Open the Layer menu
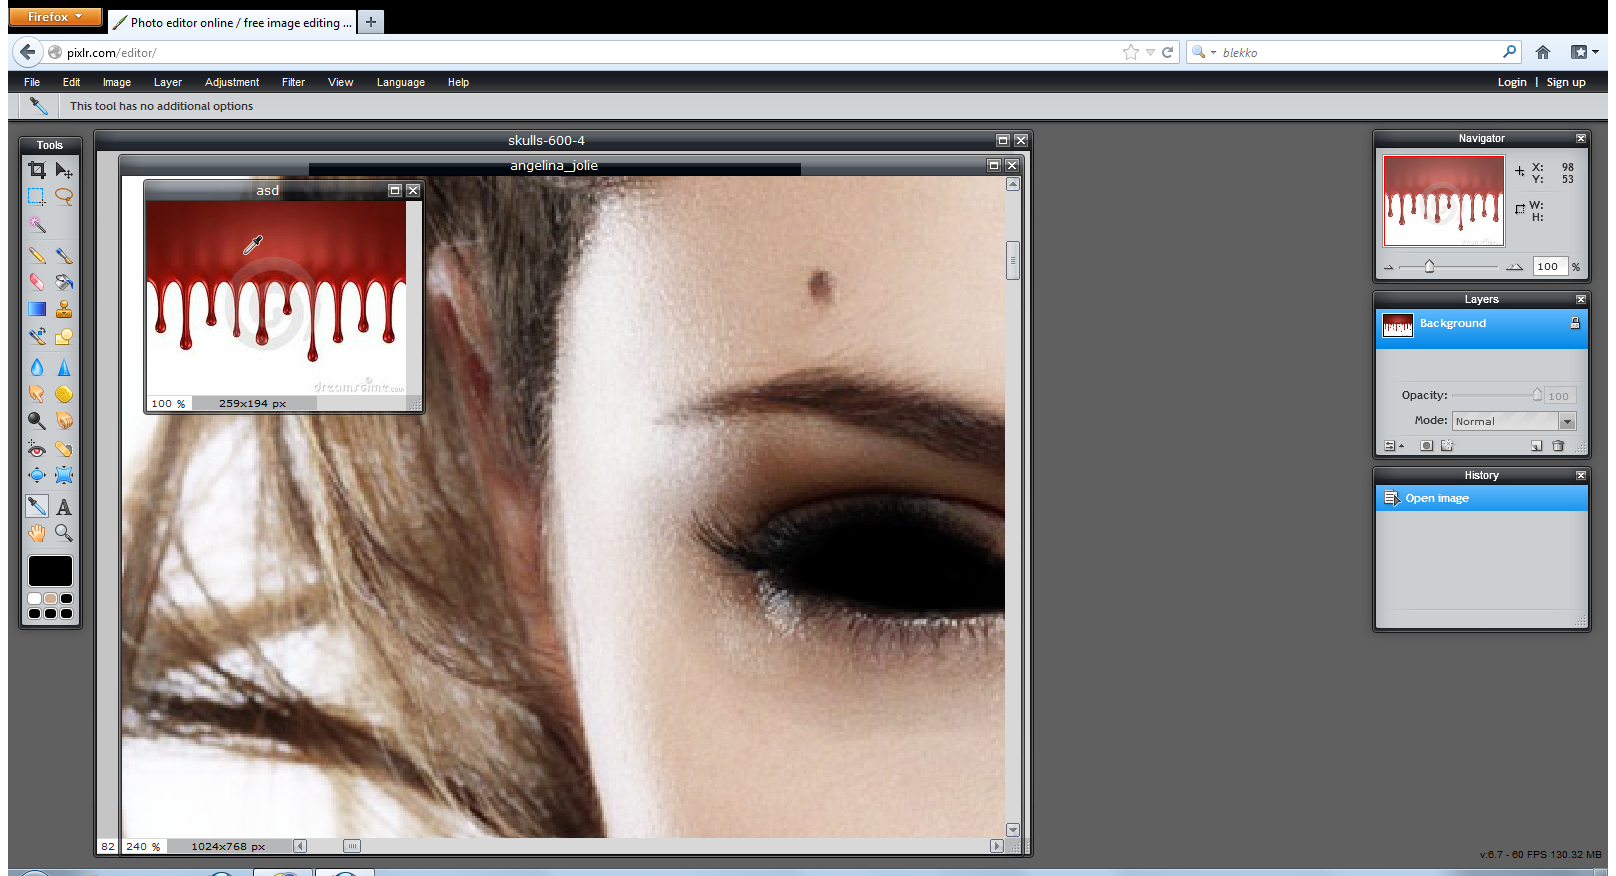Image resolution: width=1616 pixels, height=876 pixels. (168, 82)
